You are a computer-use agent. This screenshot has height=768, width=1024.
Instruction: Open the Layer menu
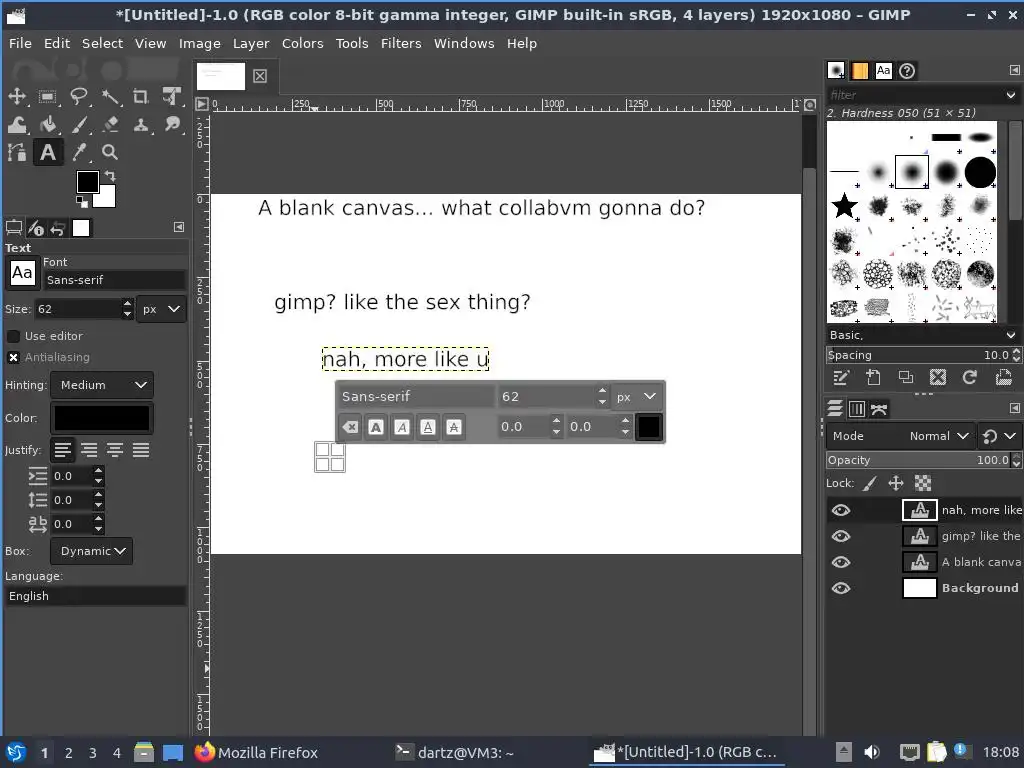pos(251,43)
